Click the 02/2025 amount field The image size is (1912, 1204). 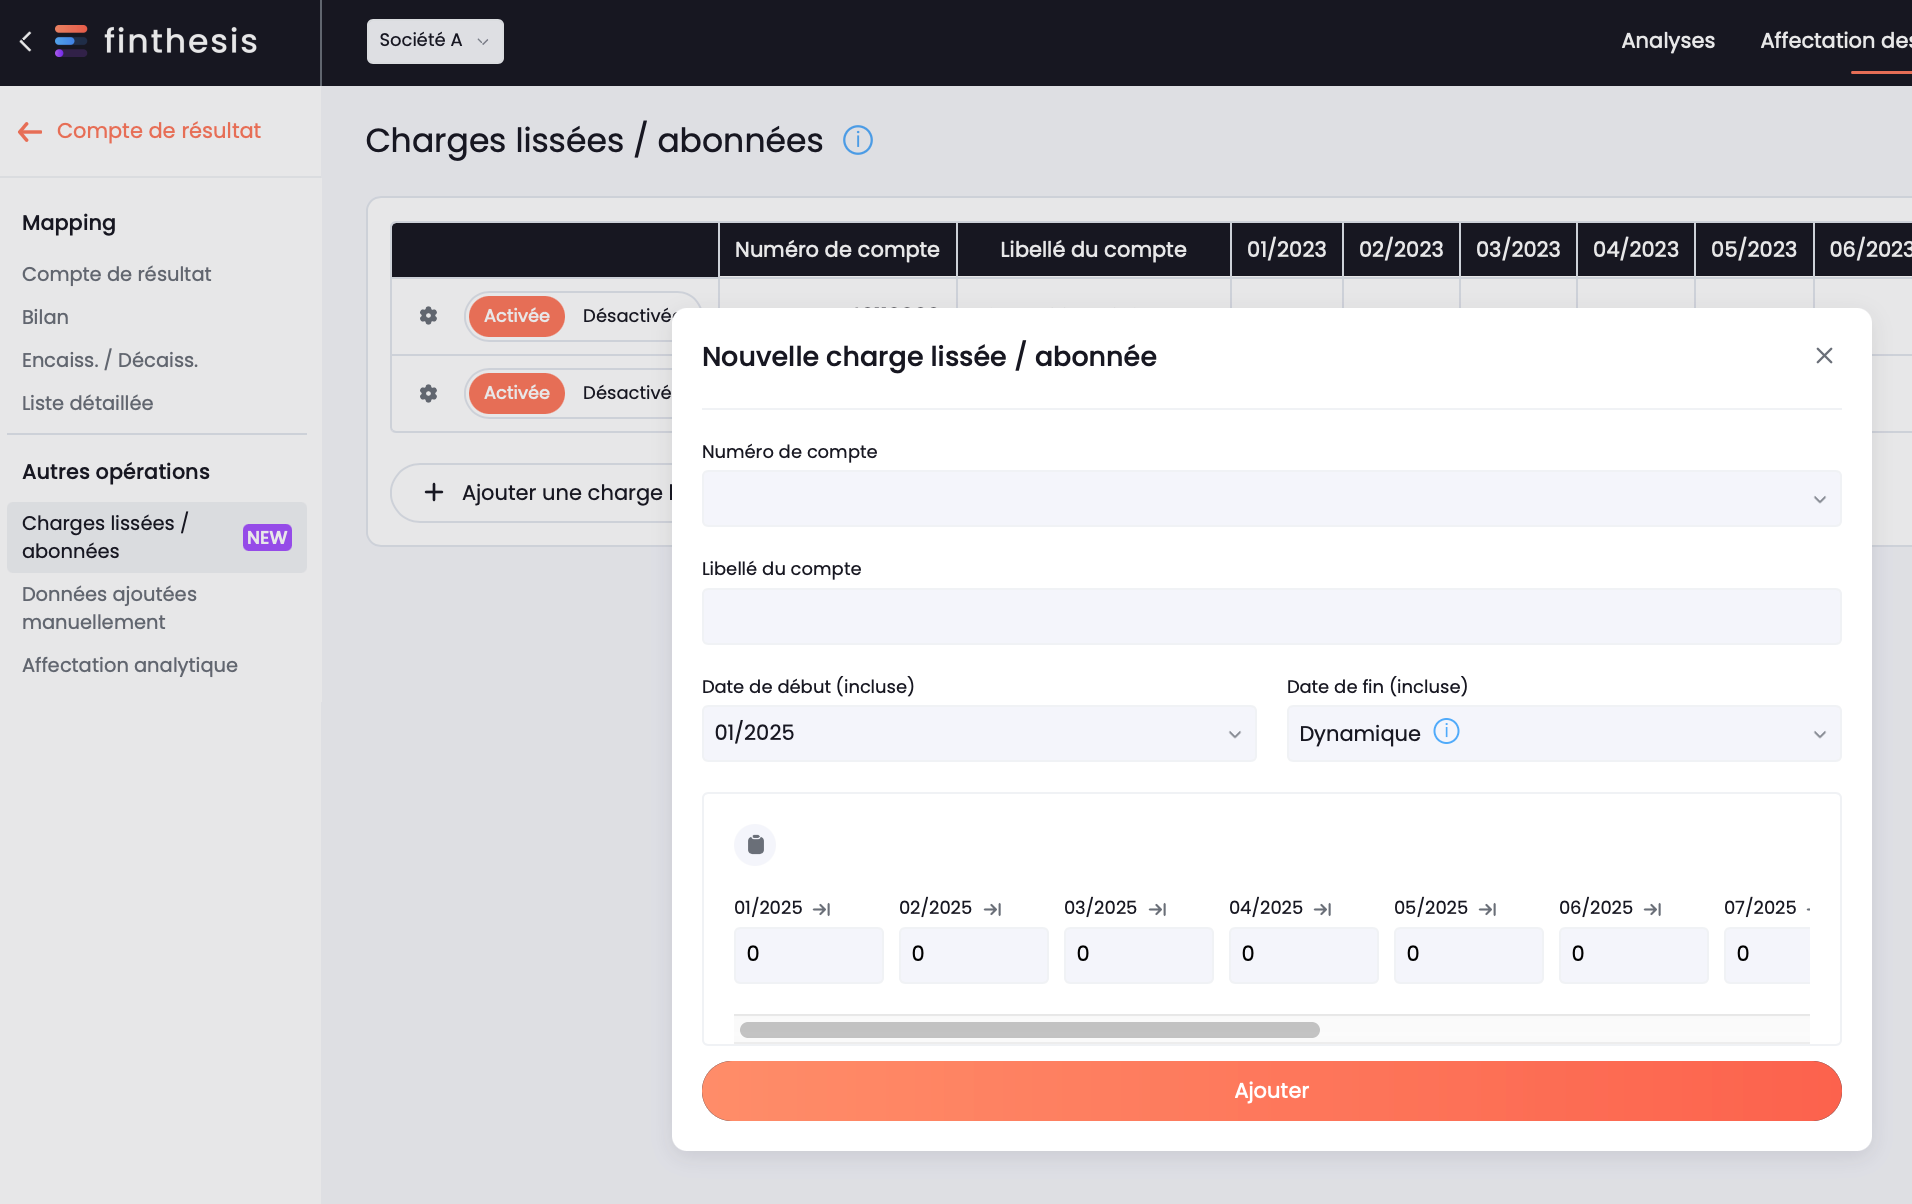point(974,955)
